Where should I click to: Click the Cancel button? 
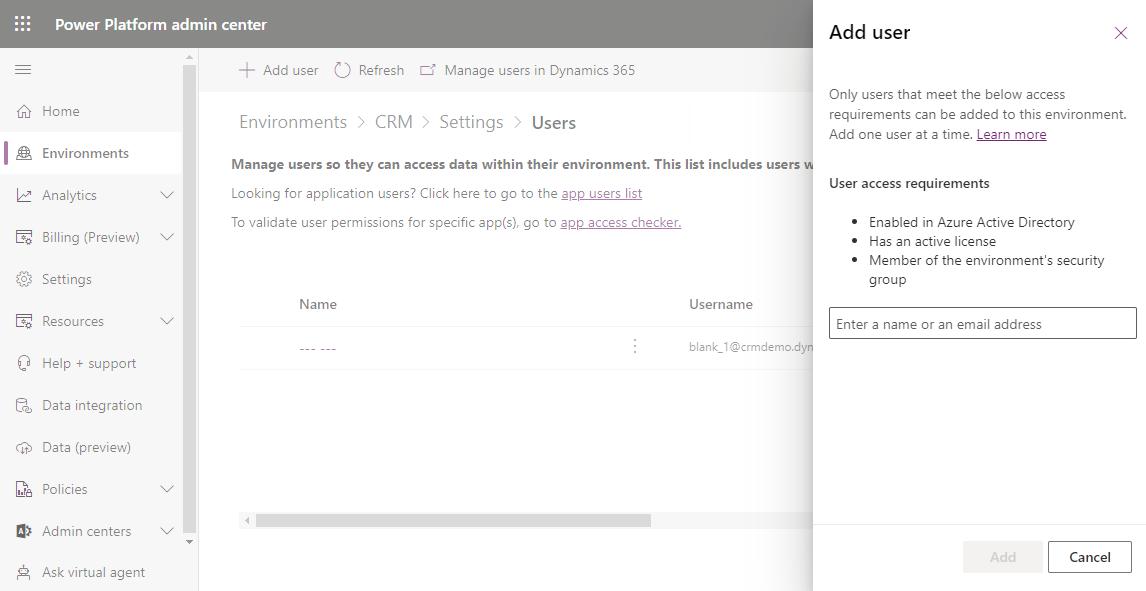click(x=1090, y=557)
